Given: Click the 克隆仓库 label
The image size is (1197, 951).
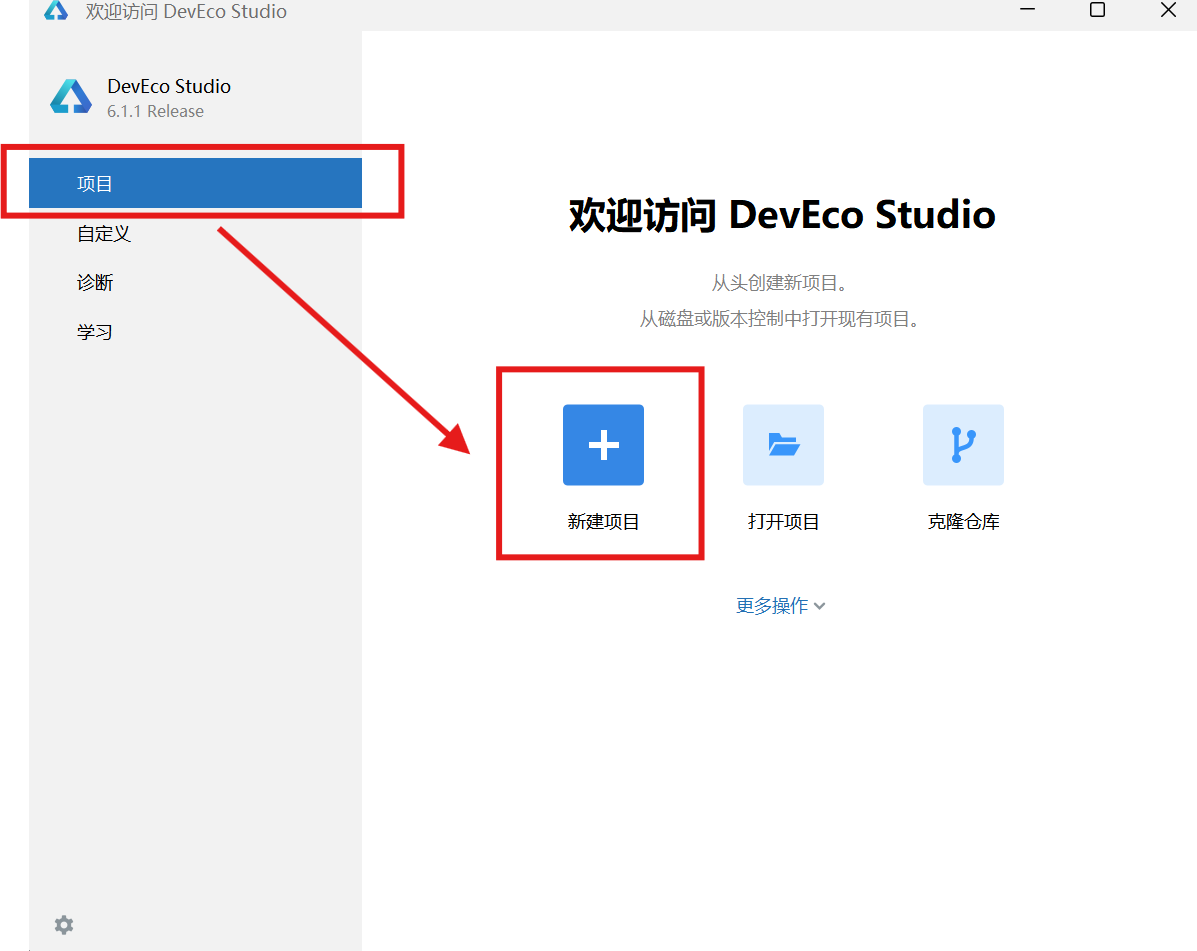Looking at the screenshot, I should pyautogui.click(x=963, y=522).
